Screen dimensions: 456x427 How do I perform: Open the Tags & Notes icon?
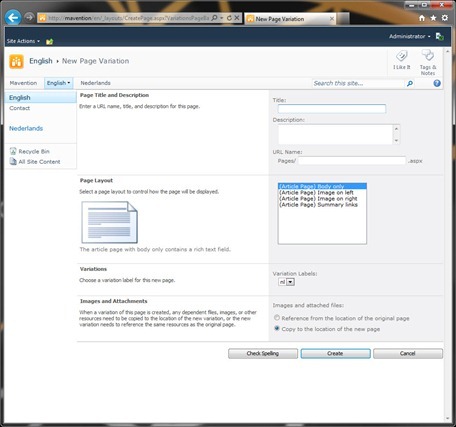(428, 55)
